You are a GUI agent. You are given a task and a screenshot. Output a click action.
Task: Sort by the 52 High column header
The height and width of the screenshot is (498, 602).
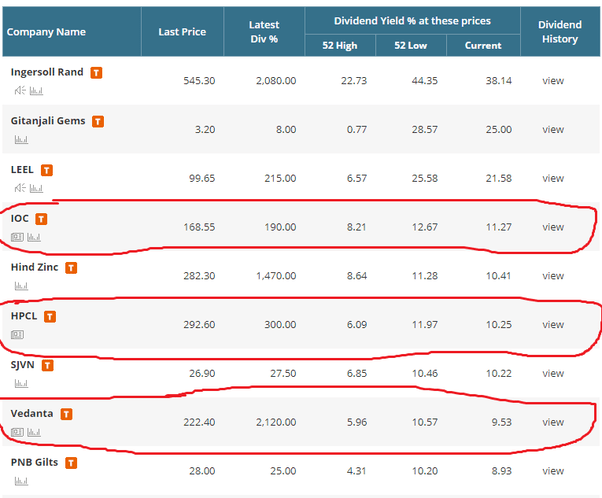coord(340,45)
